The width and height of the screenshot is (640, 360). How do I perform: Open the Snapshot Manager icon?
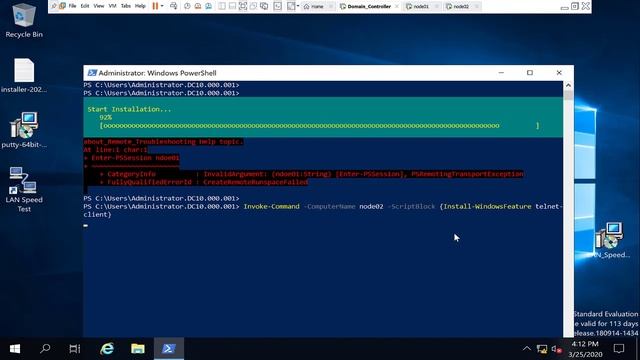(x=208, y=6)
